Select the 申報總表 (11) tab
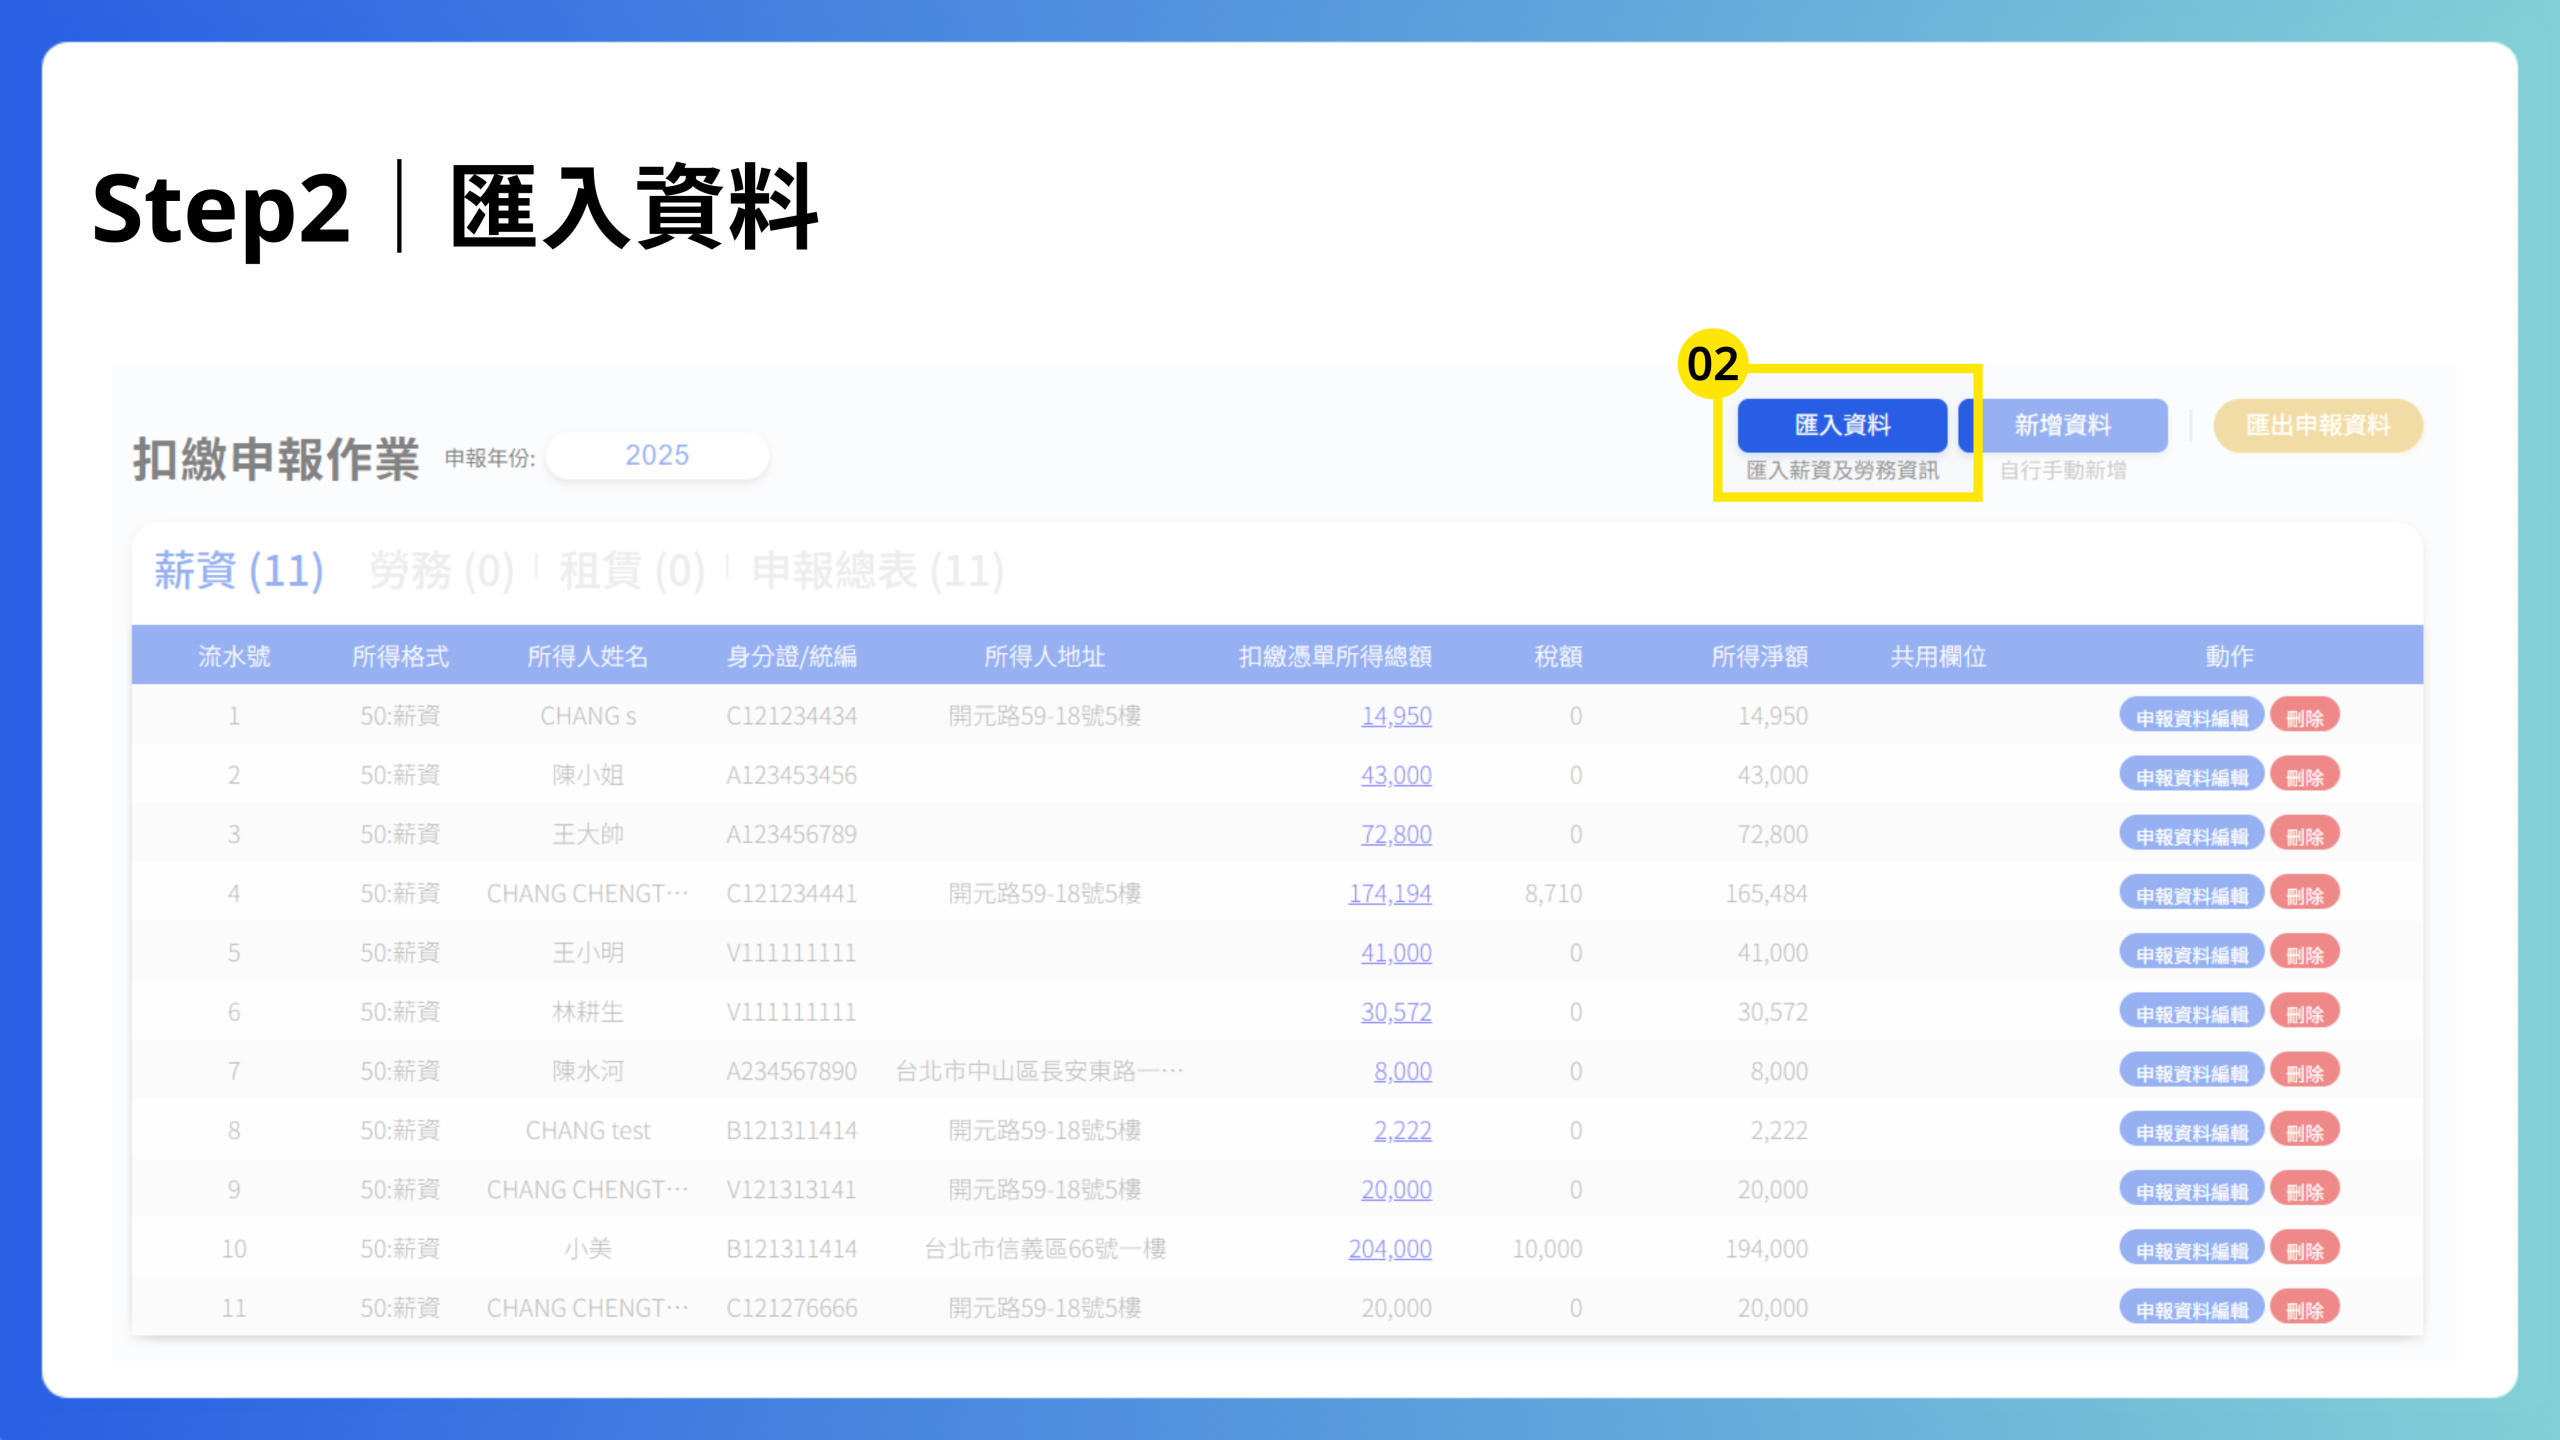The width and height of the screenshot is (2560, 1440). click(x=877, y=571)
